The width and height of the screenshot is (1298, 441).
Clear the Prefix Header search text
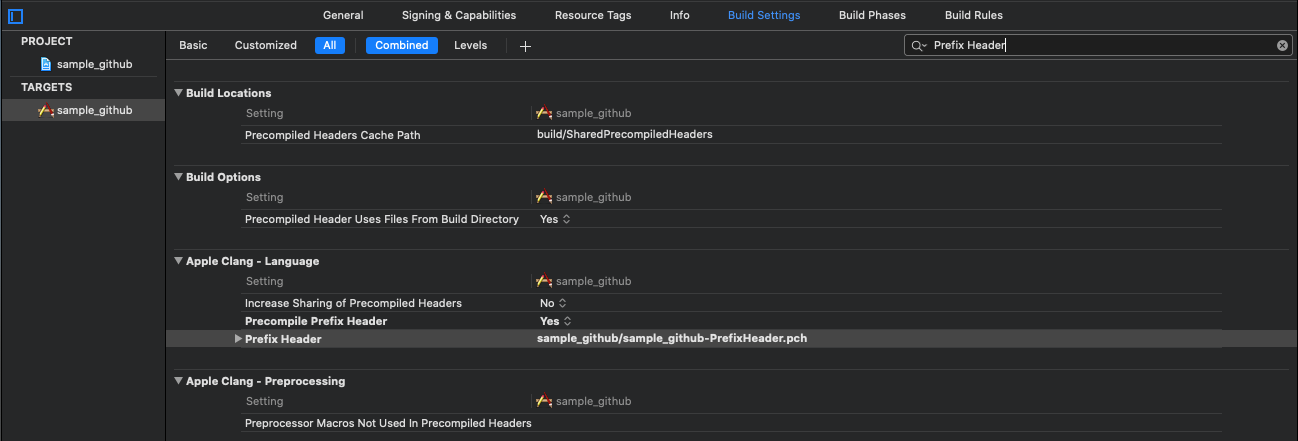point(1282,45)
